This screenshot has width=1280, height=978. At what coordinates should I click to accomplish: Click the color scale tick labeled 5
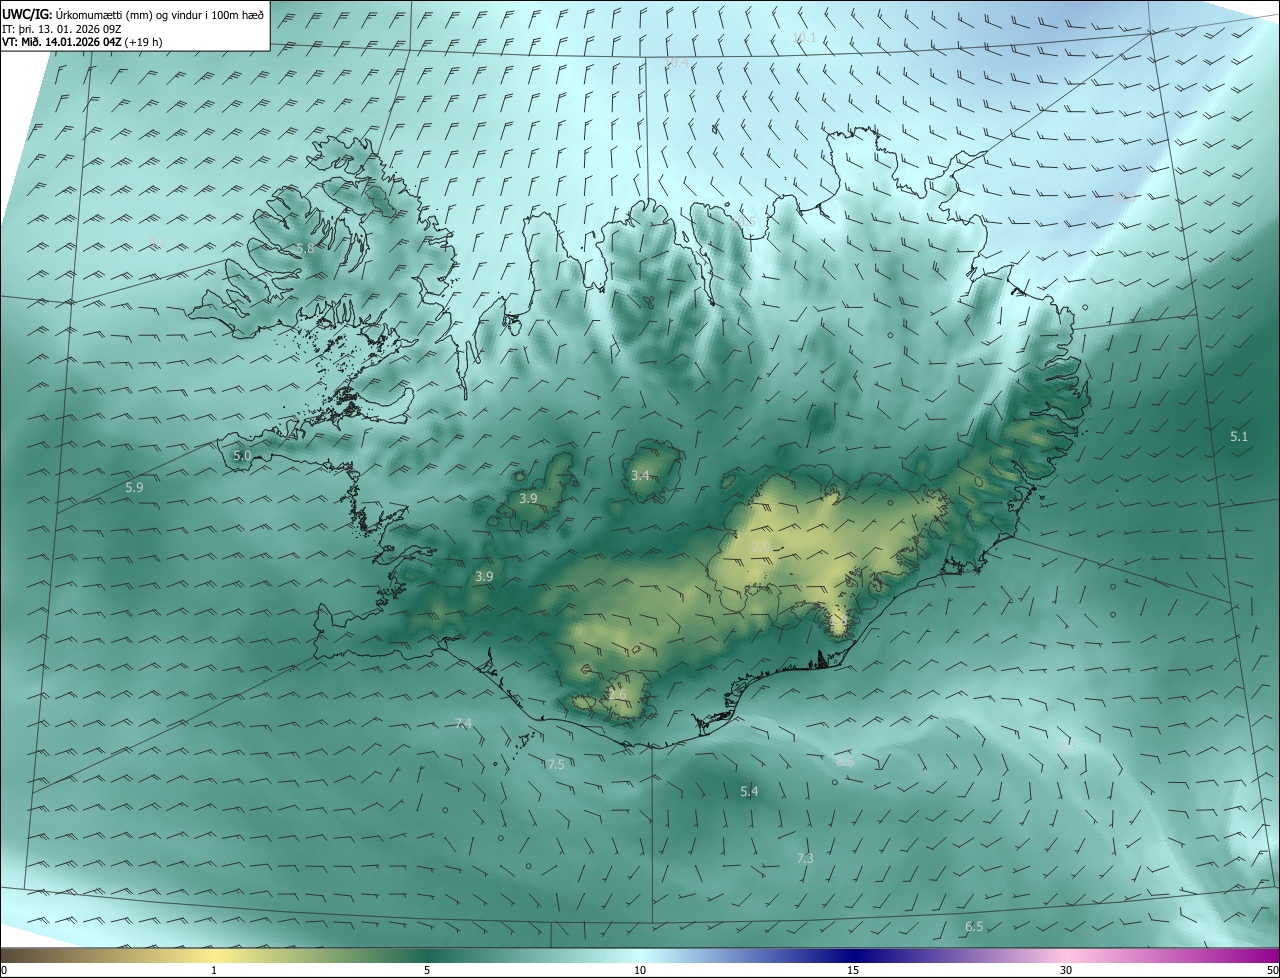[x=427, y=970]
